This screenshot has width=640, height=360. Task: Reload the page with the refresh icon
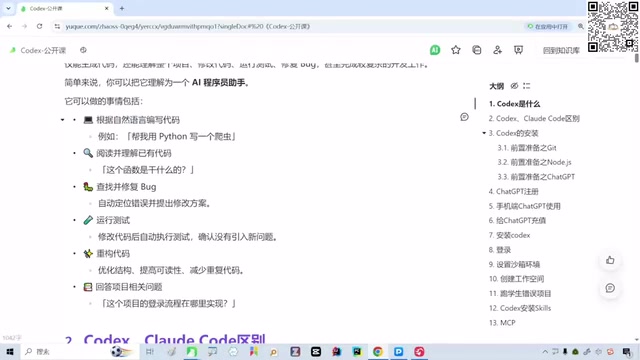[x=40, y=26]
